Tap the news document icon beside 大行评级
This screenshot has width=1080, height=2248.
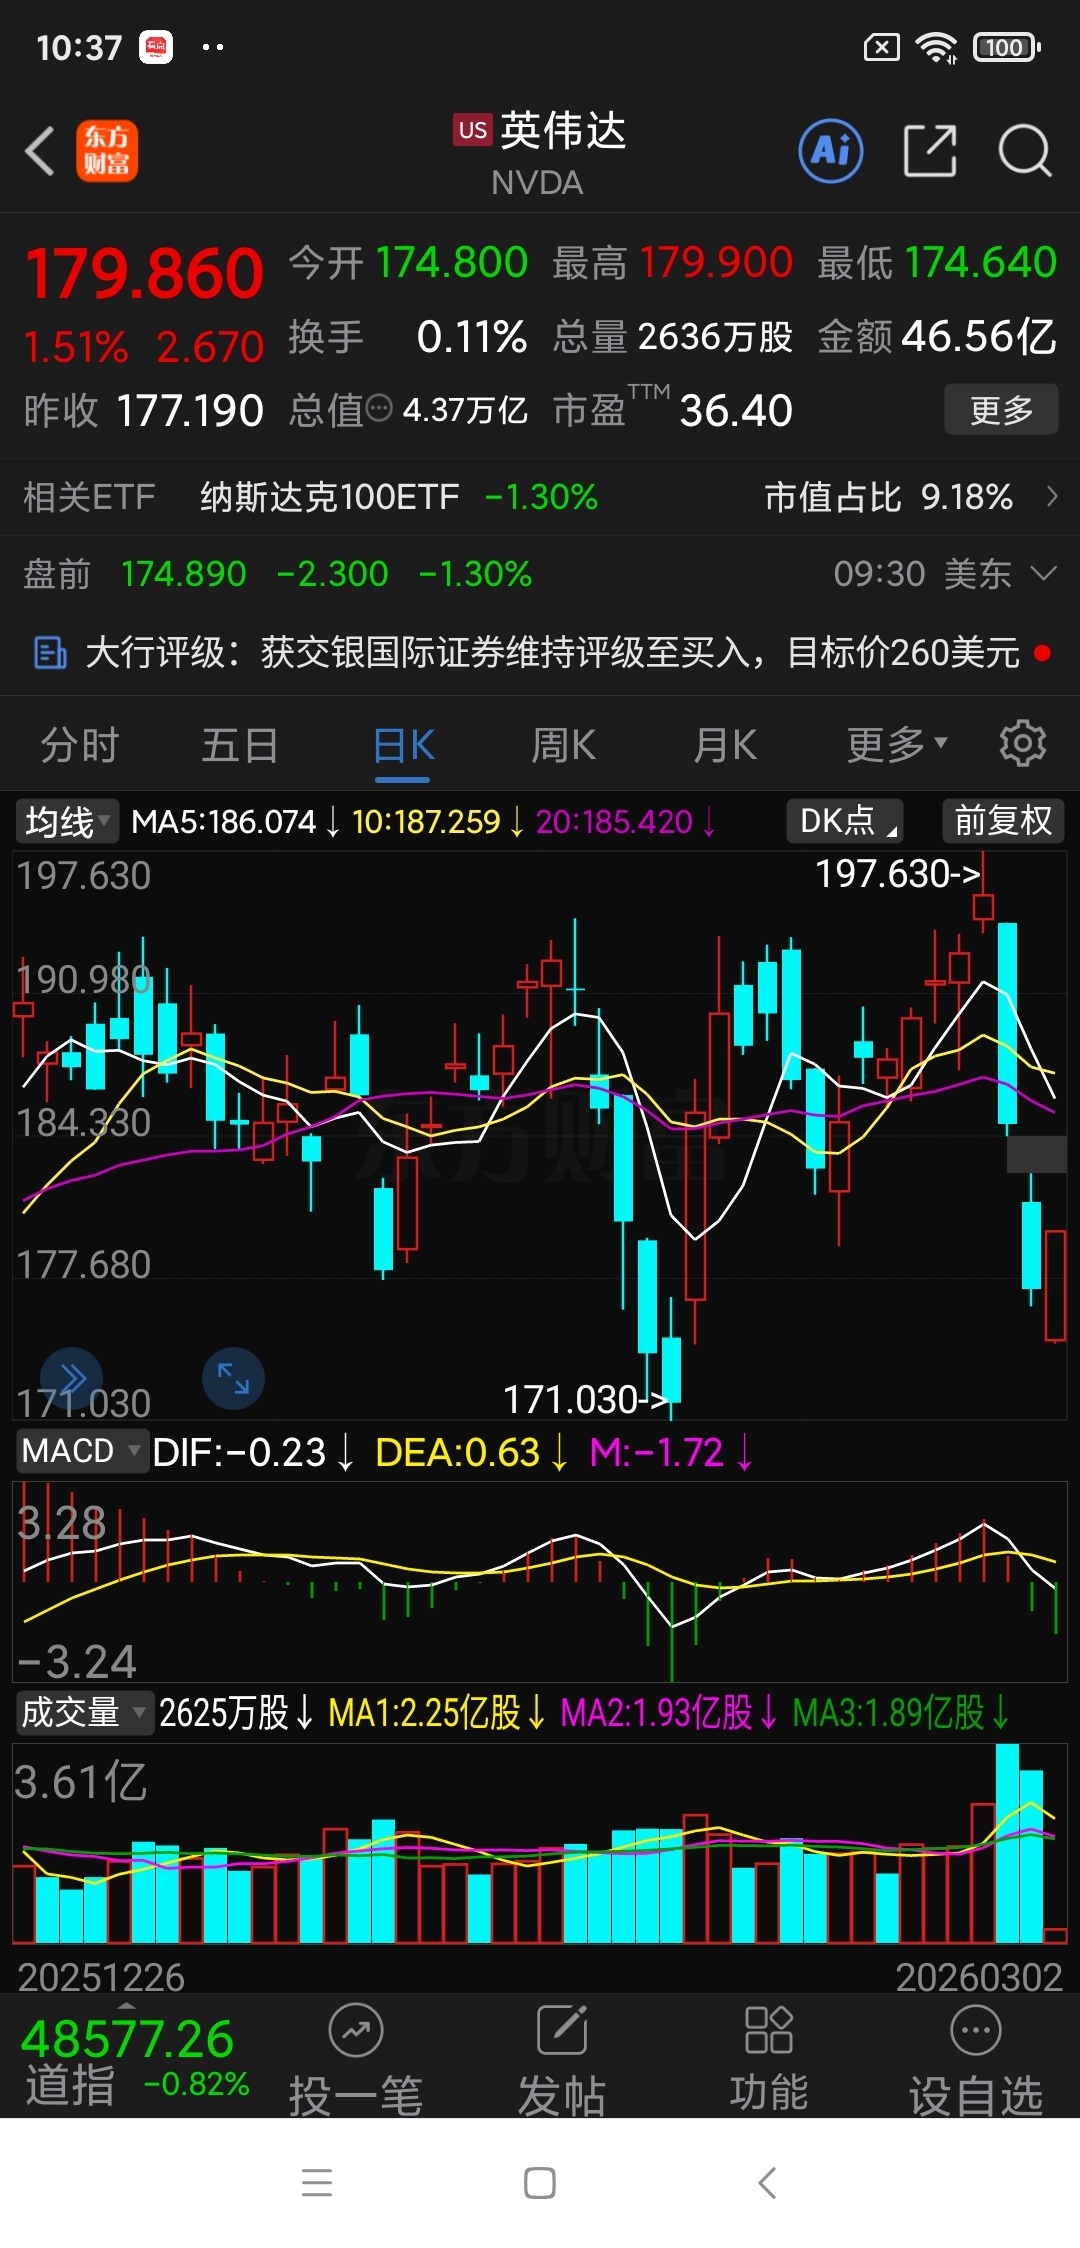coord(49,653)
